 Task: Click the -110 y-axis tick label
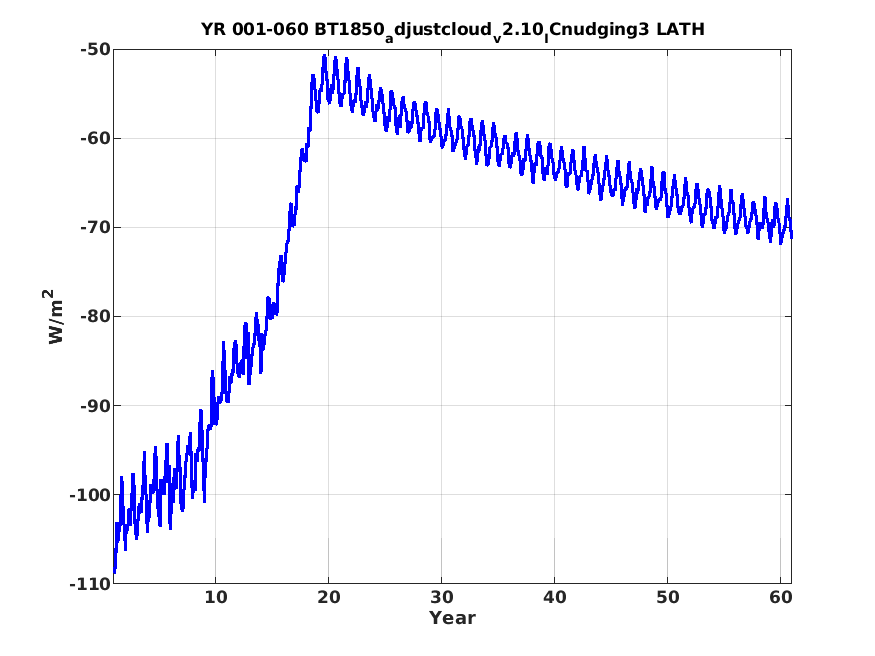click(x=90, y=584)
